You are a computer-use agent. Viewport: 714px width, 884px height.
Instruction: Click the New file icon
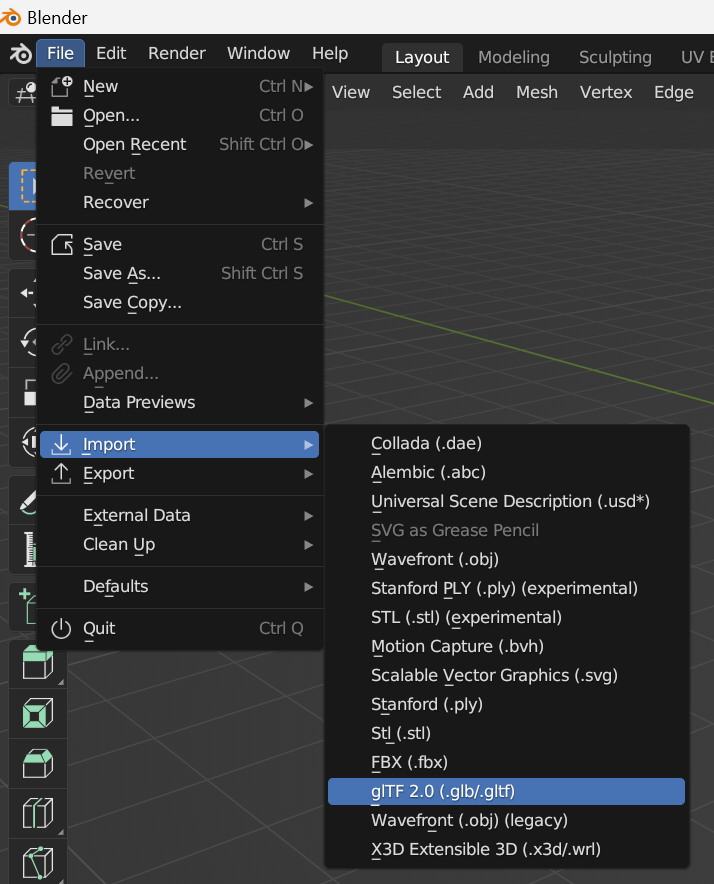(x=61, y=86)
